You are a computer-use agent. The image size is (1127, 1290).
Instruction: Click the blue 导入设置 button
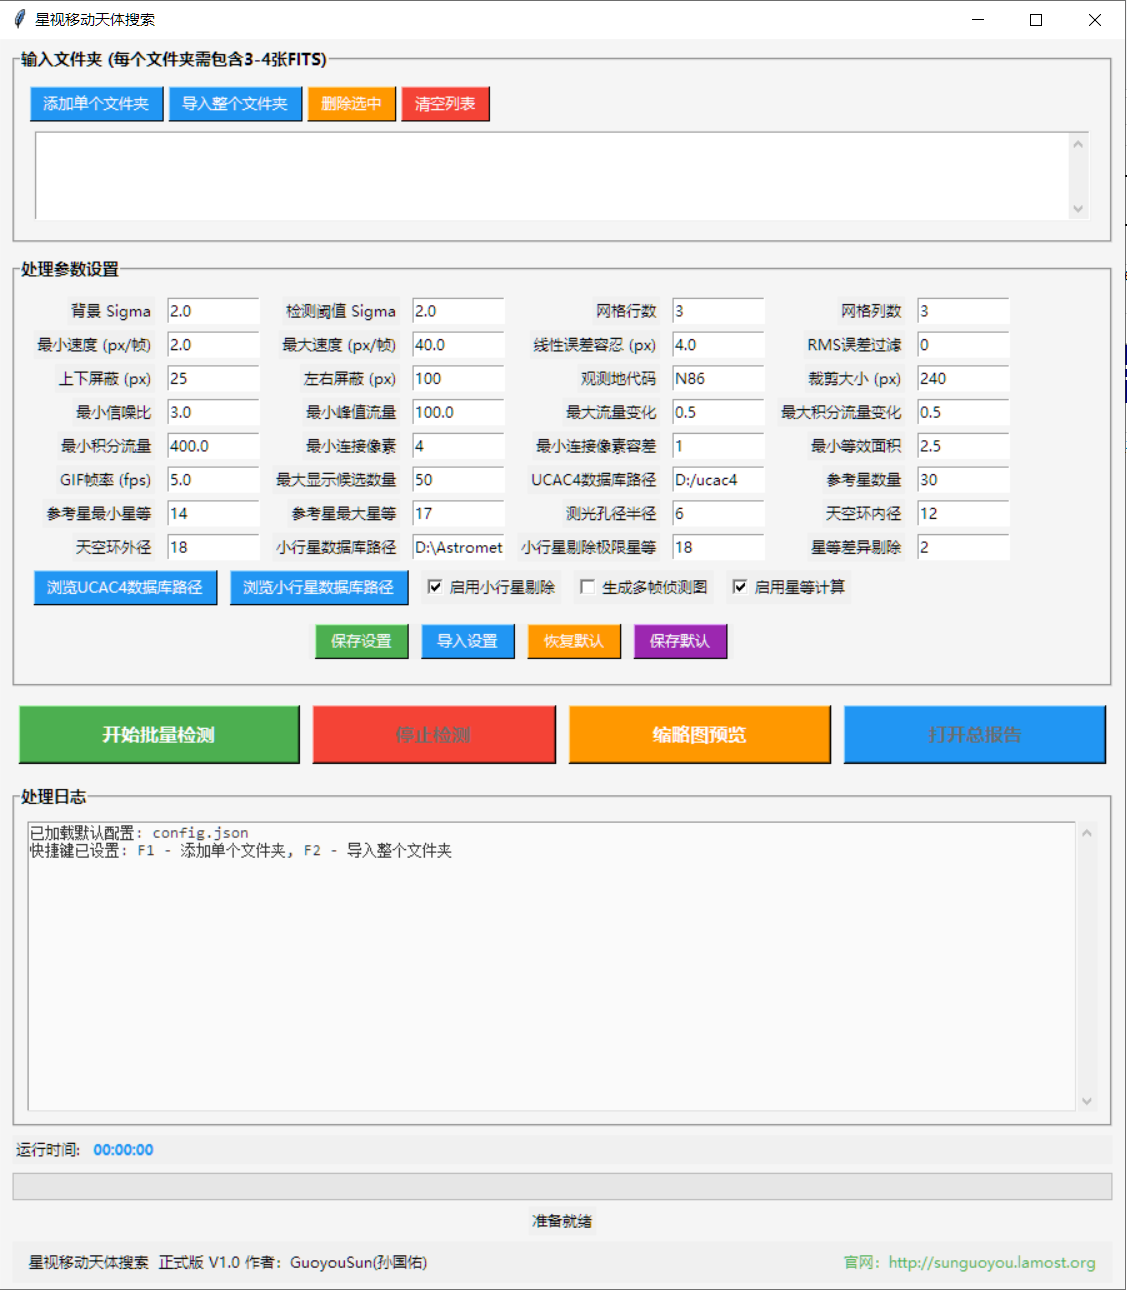point(467,641)
